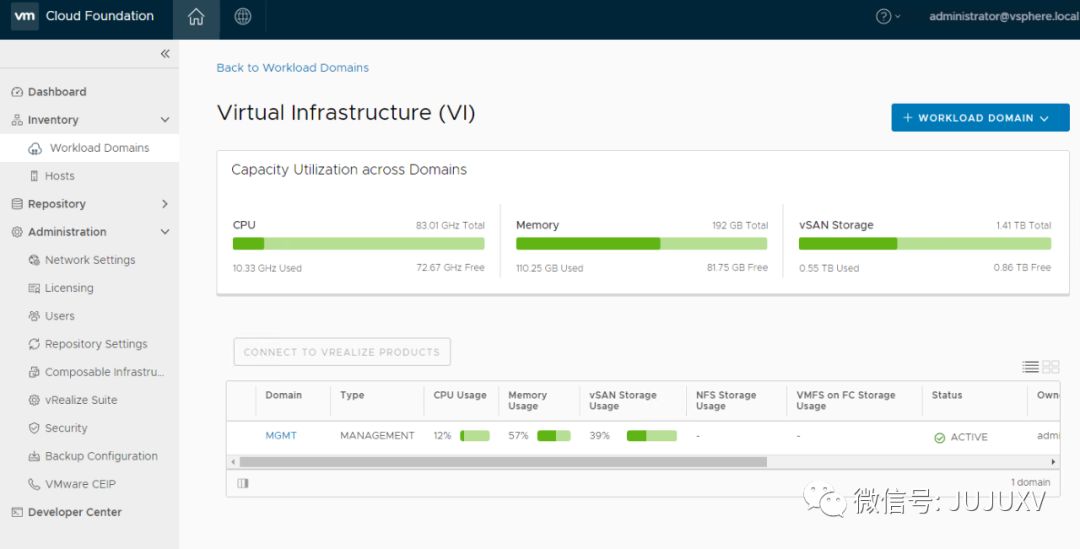Open Network Settings in sidebar
The width and height of the screenshot is (1080, 549).
point(89,260)
